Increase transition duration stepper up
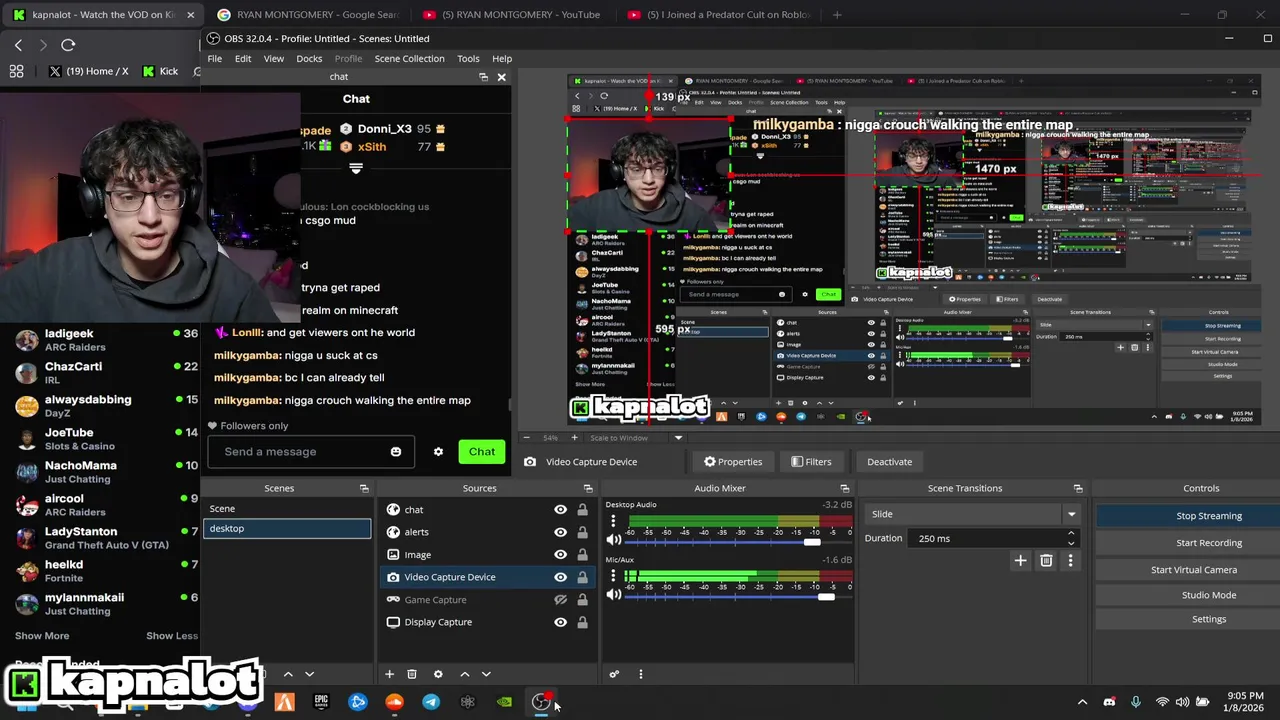The width and height of the screenshot is (1280, 720). point(1071,533)
